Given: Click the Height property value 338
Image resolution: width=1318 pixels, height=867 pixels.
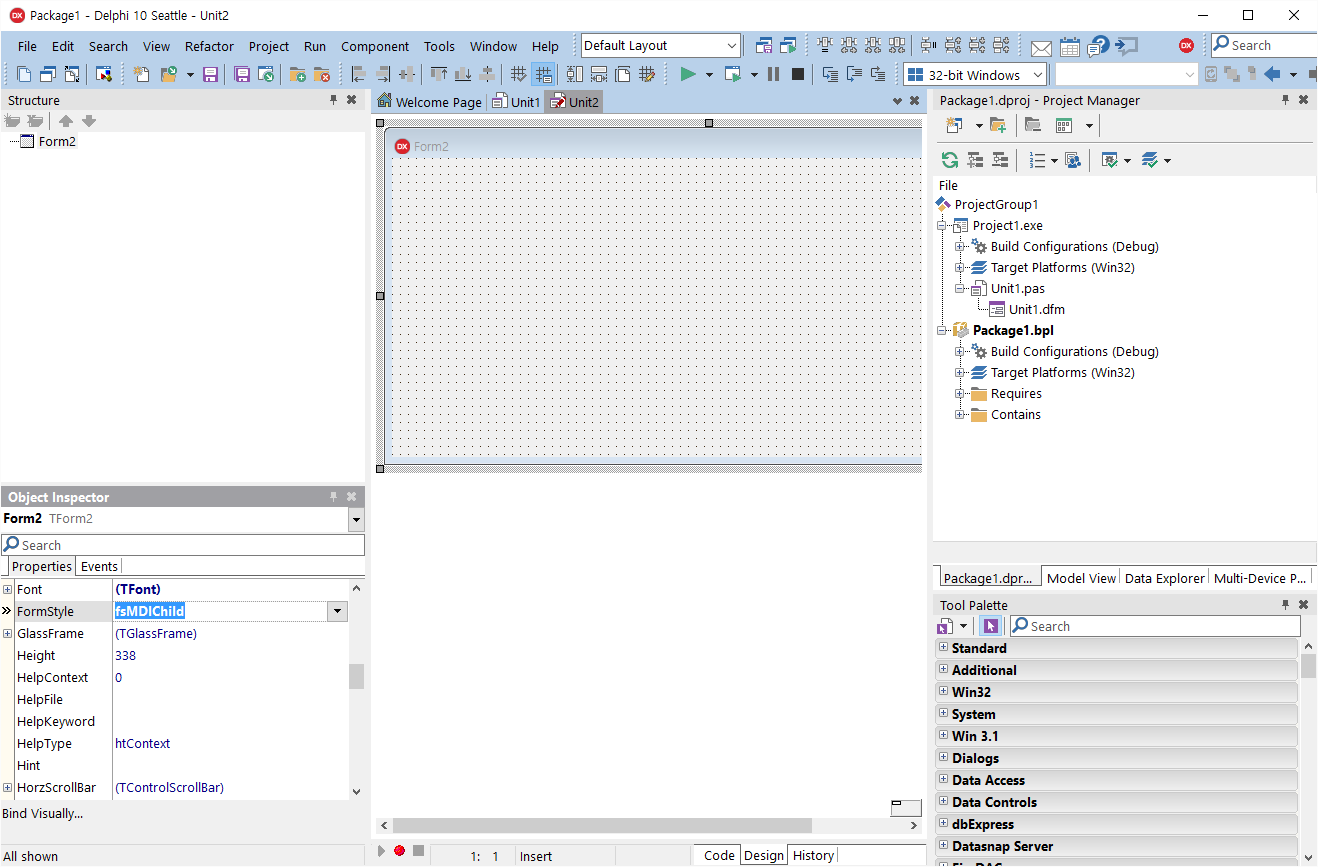Looking at the screenshot, I should (x=125, y=655).
